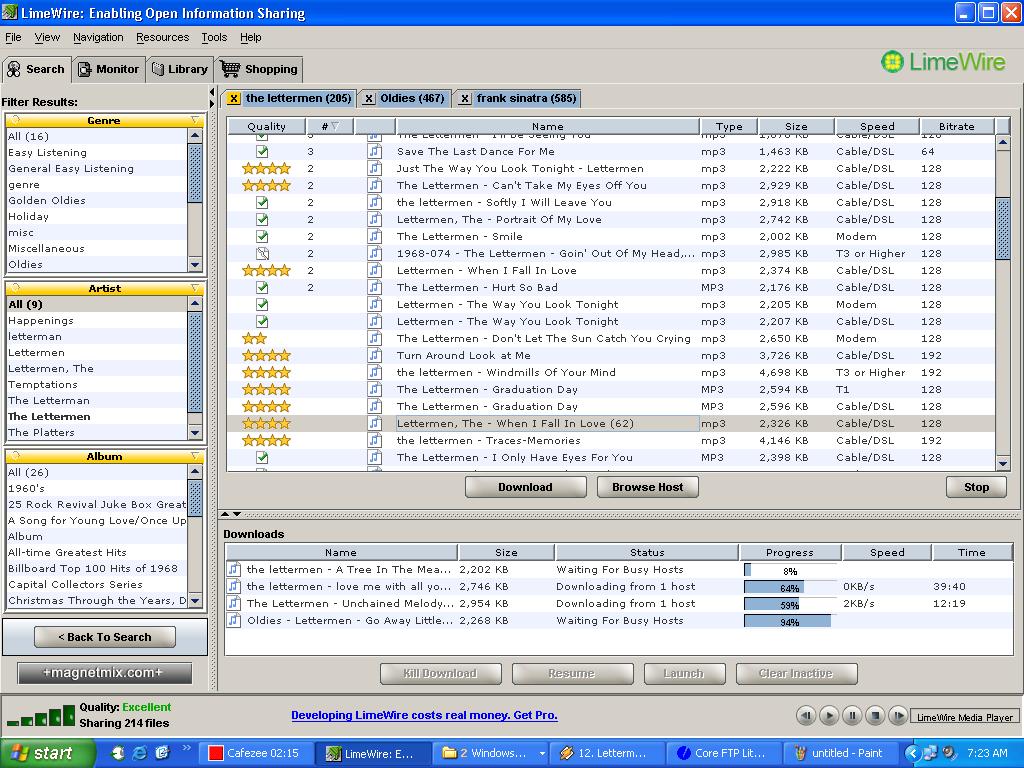Click file icon for Go Away Little... download
Image resolution: width=1024 pixels, height=768 pixels.
coord(234,620)
